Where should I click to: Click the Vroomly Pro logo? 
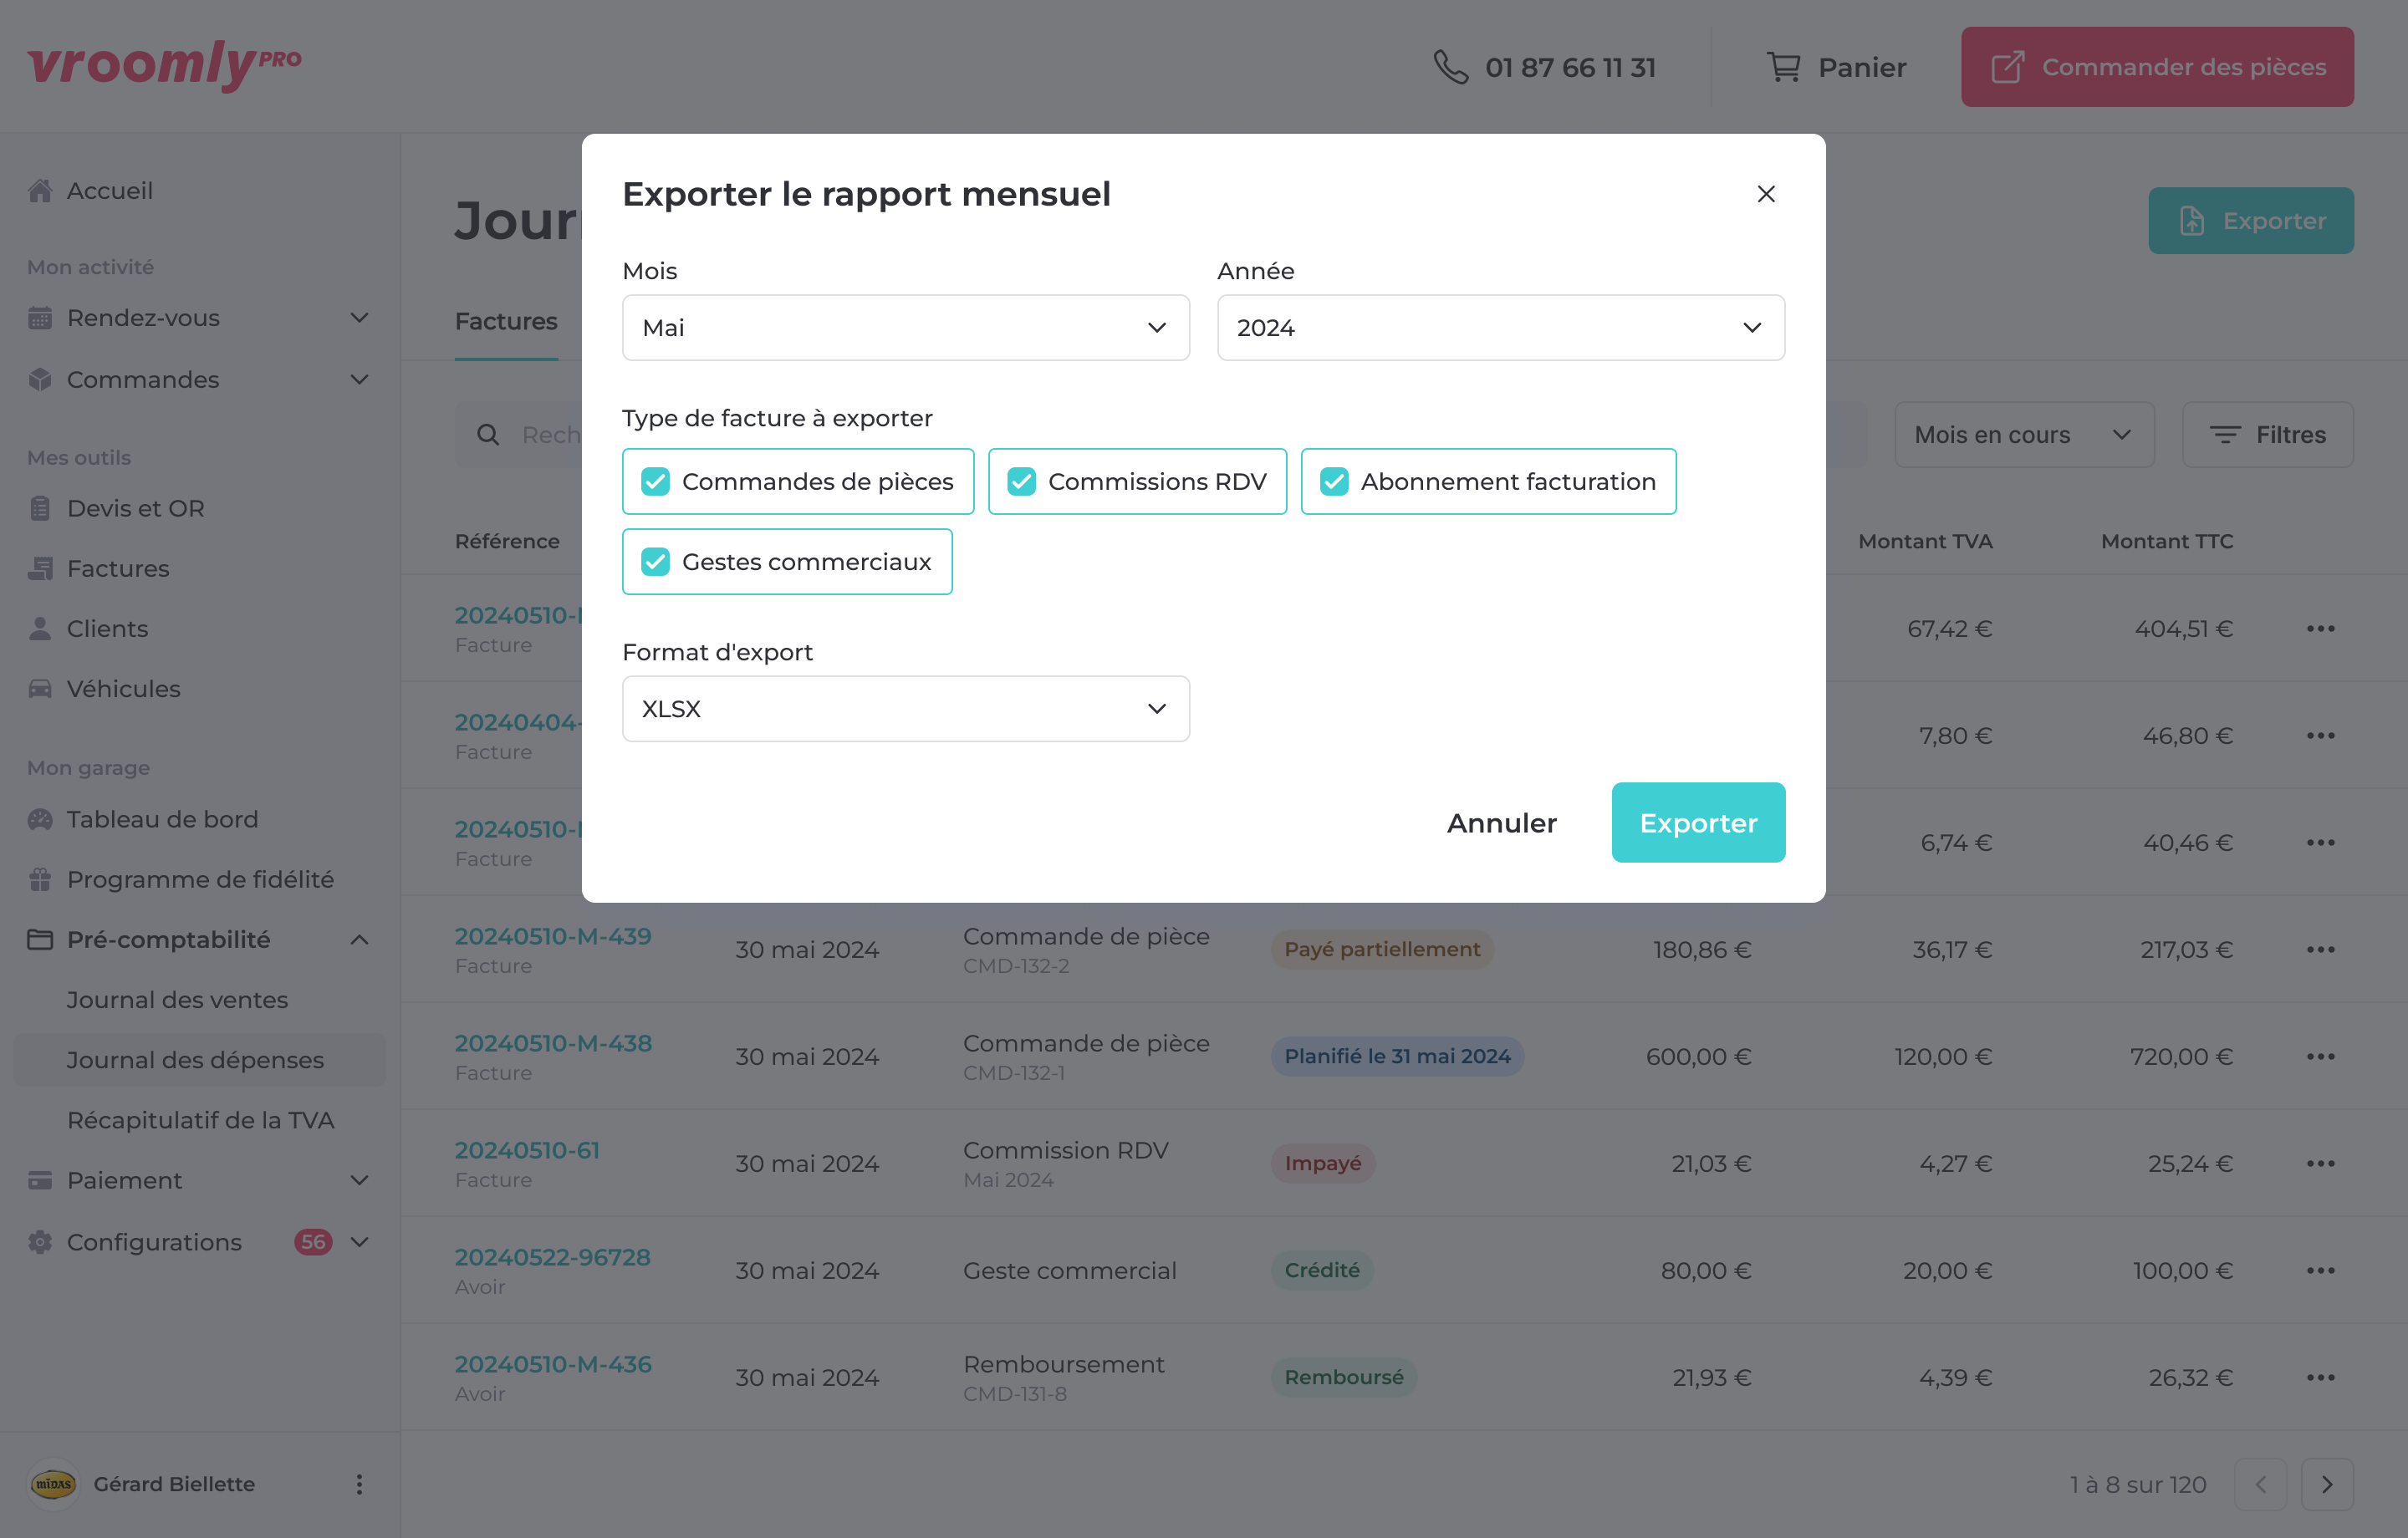(x=164, y=66)
